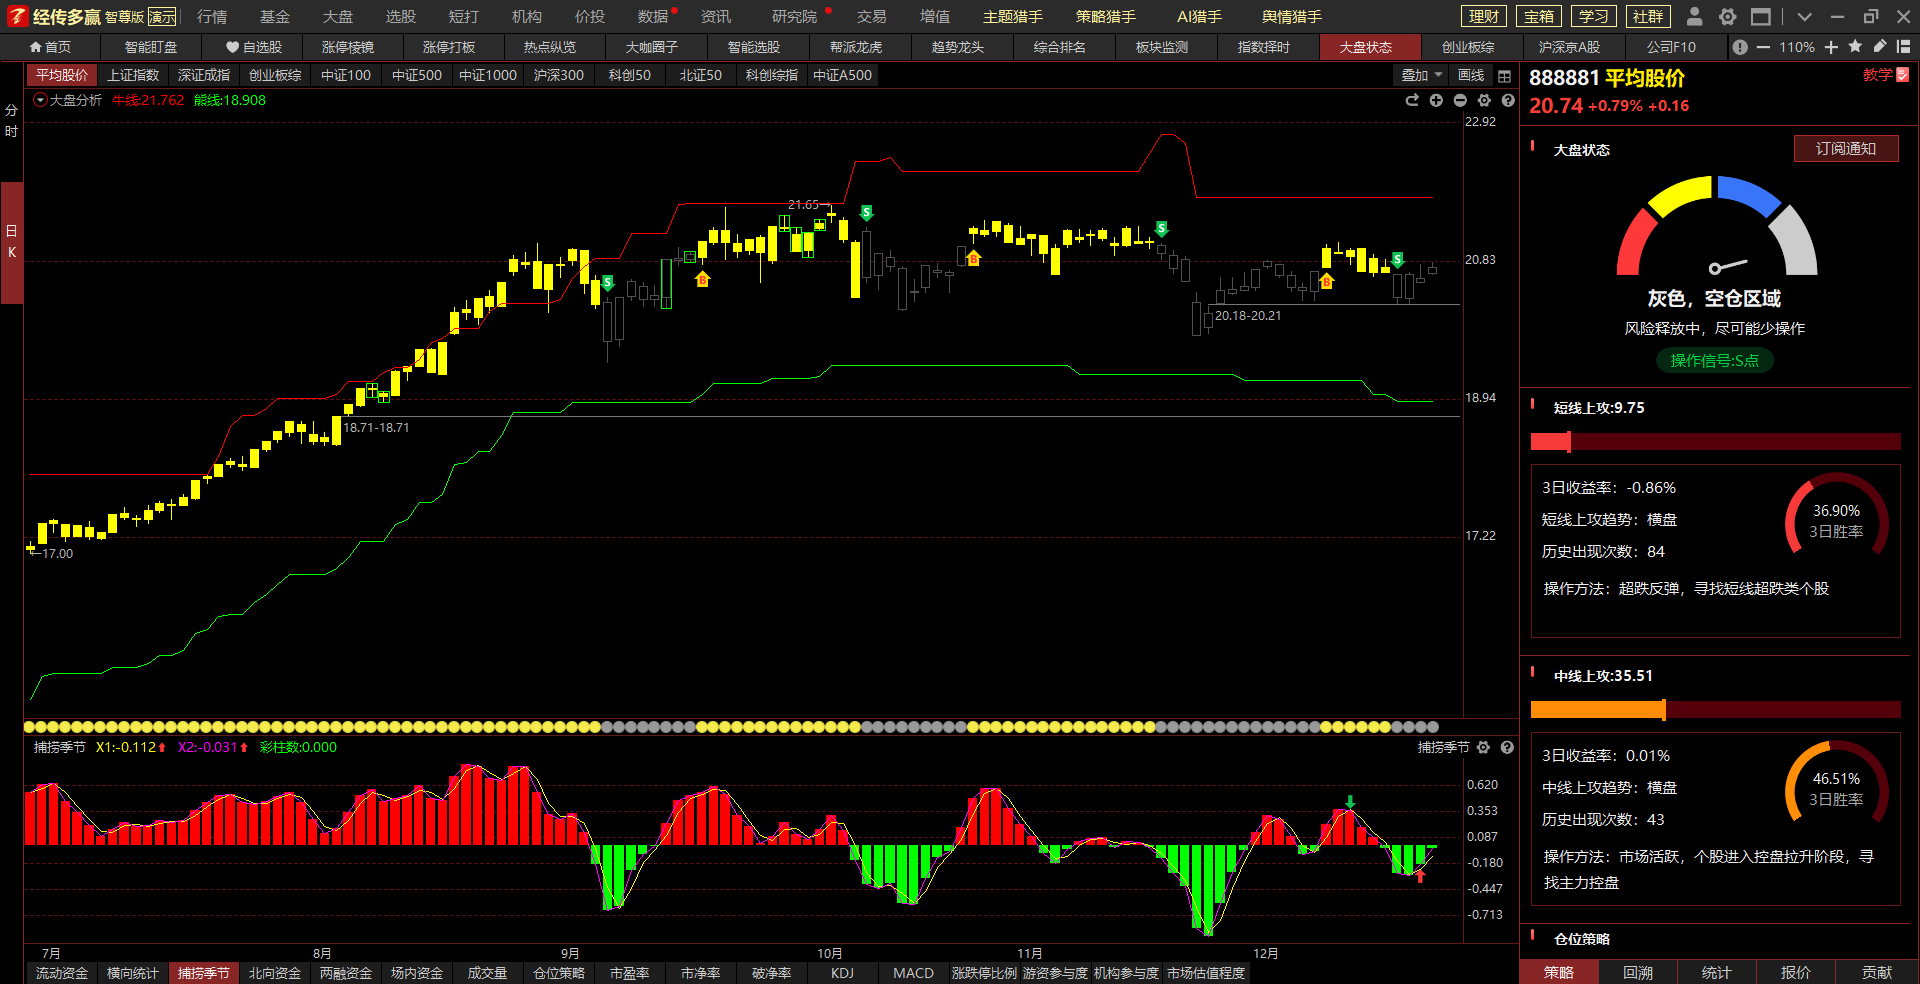Click the chart zoom-out minus icon
Image resolution: width=1920 pixels, height=984 pixels.
coord(1460,101)
